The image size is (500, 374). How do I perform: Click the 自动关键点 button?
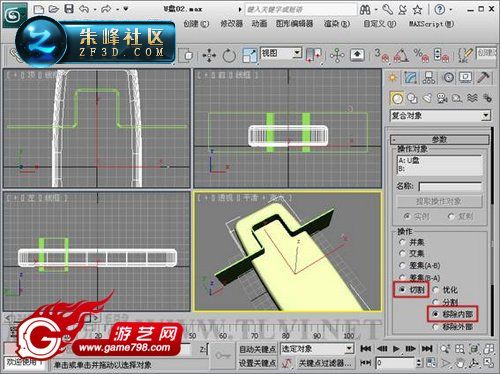(257, 349)
